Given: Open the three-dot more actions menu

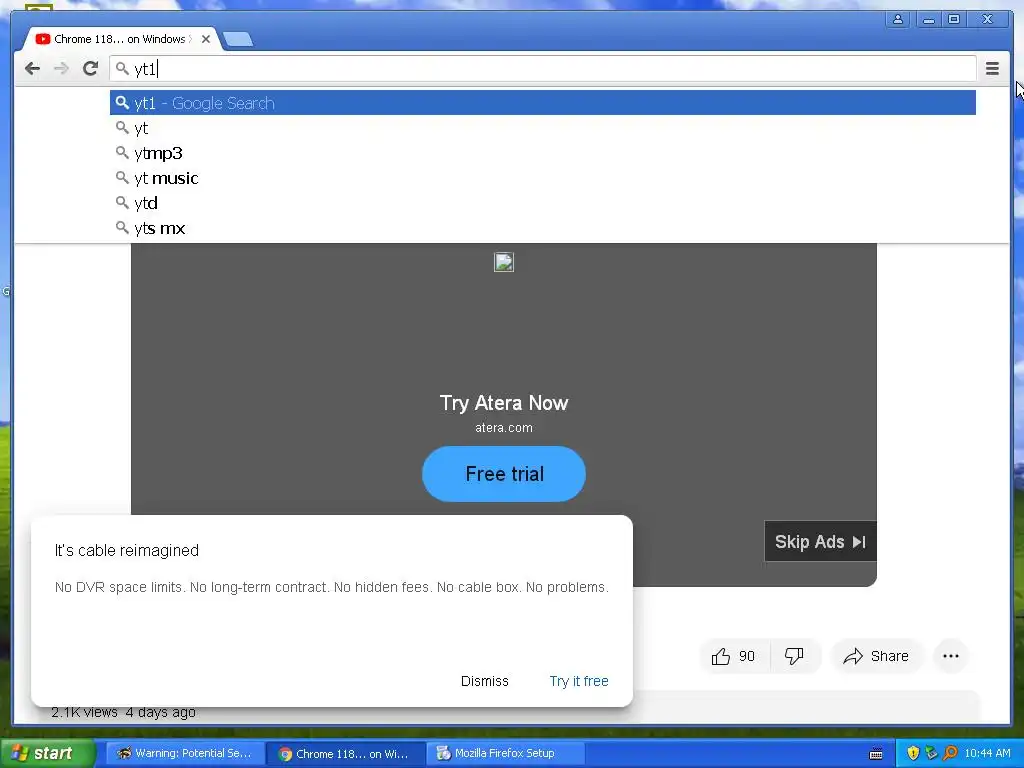Looking at the screenshot, I should [x=951, y=656].
